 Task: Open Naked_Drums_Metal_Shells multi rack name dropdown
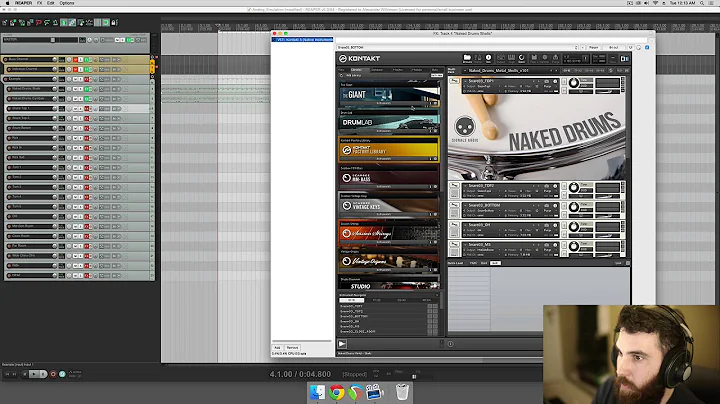[465, 71]
